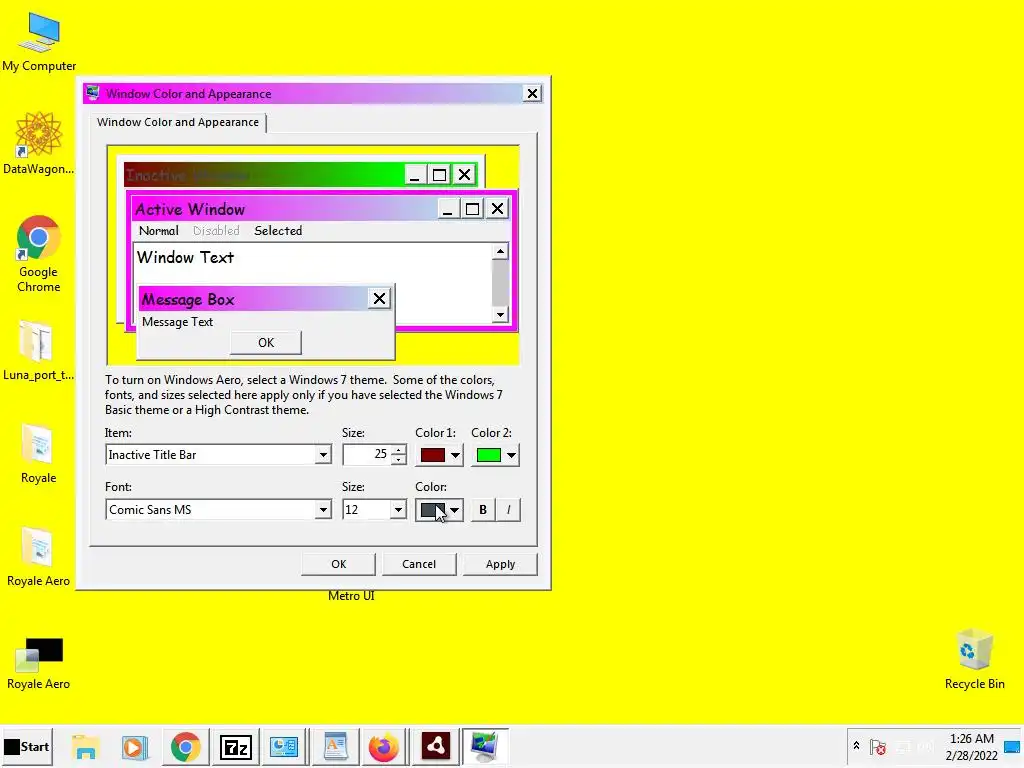Decrease item size with down spinner
The height and width of the screenshot is (768, 1024).
click(x=398, y=460)
